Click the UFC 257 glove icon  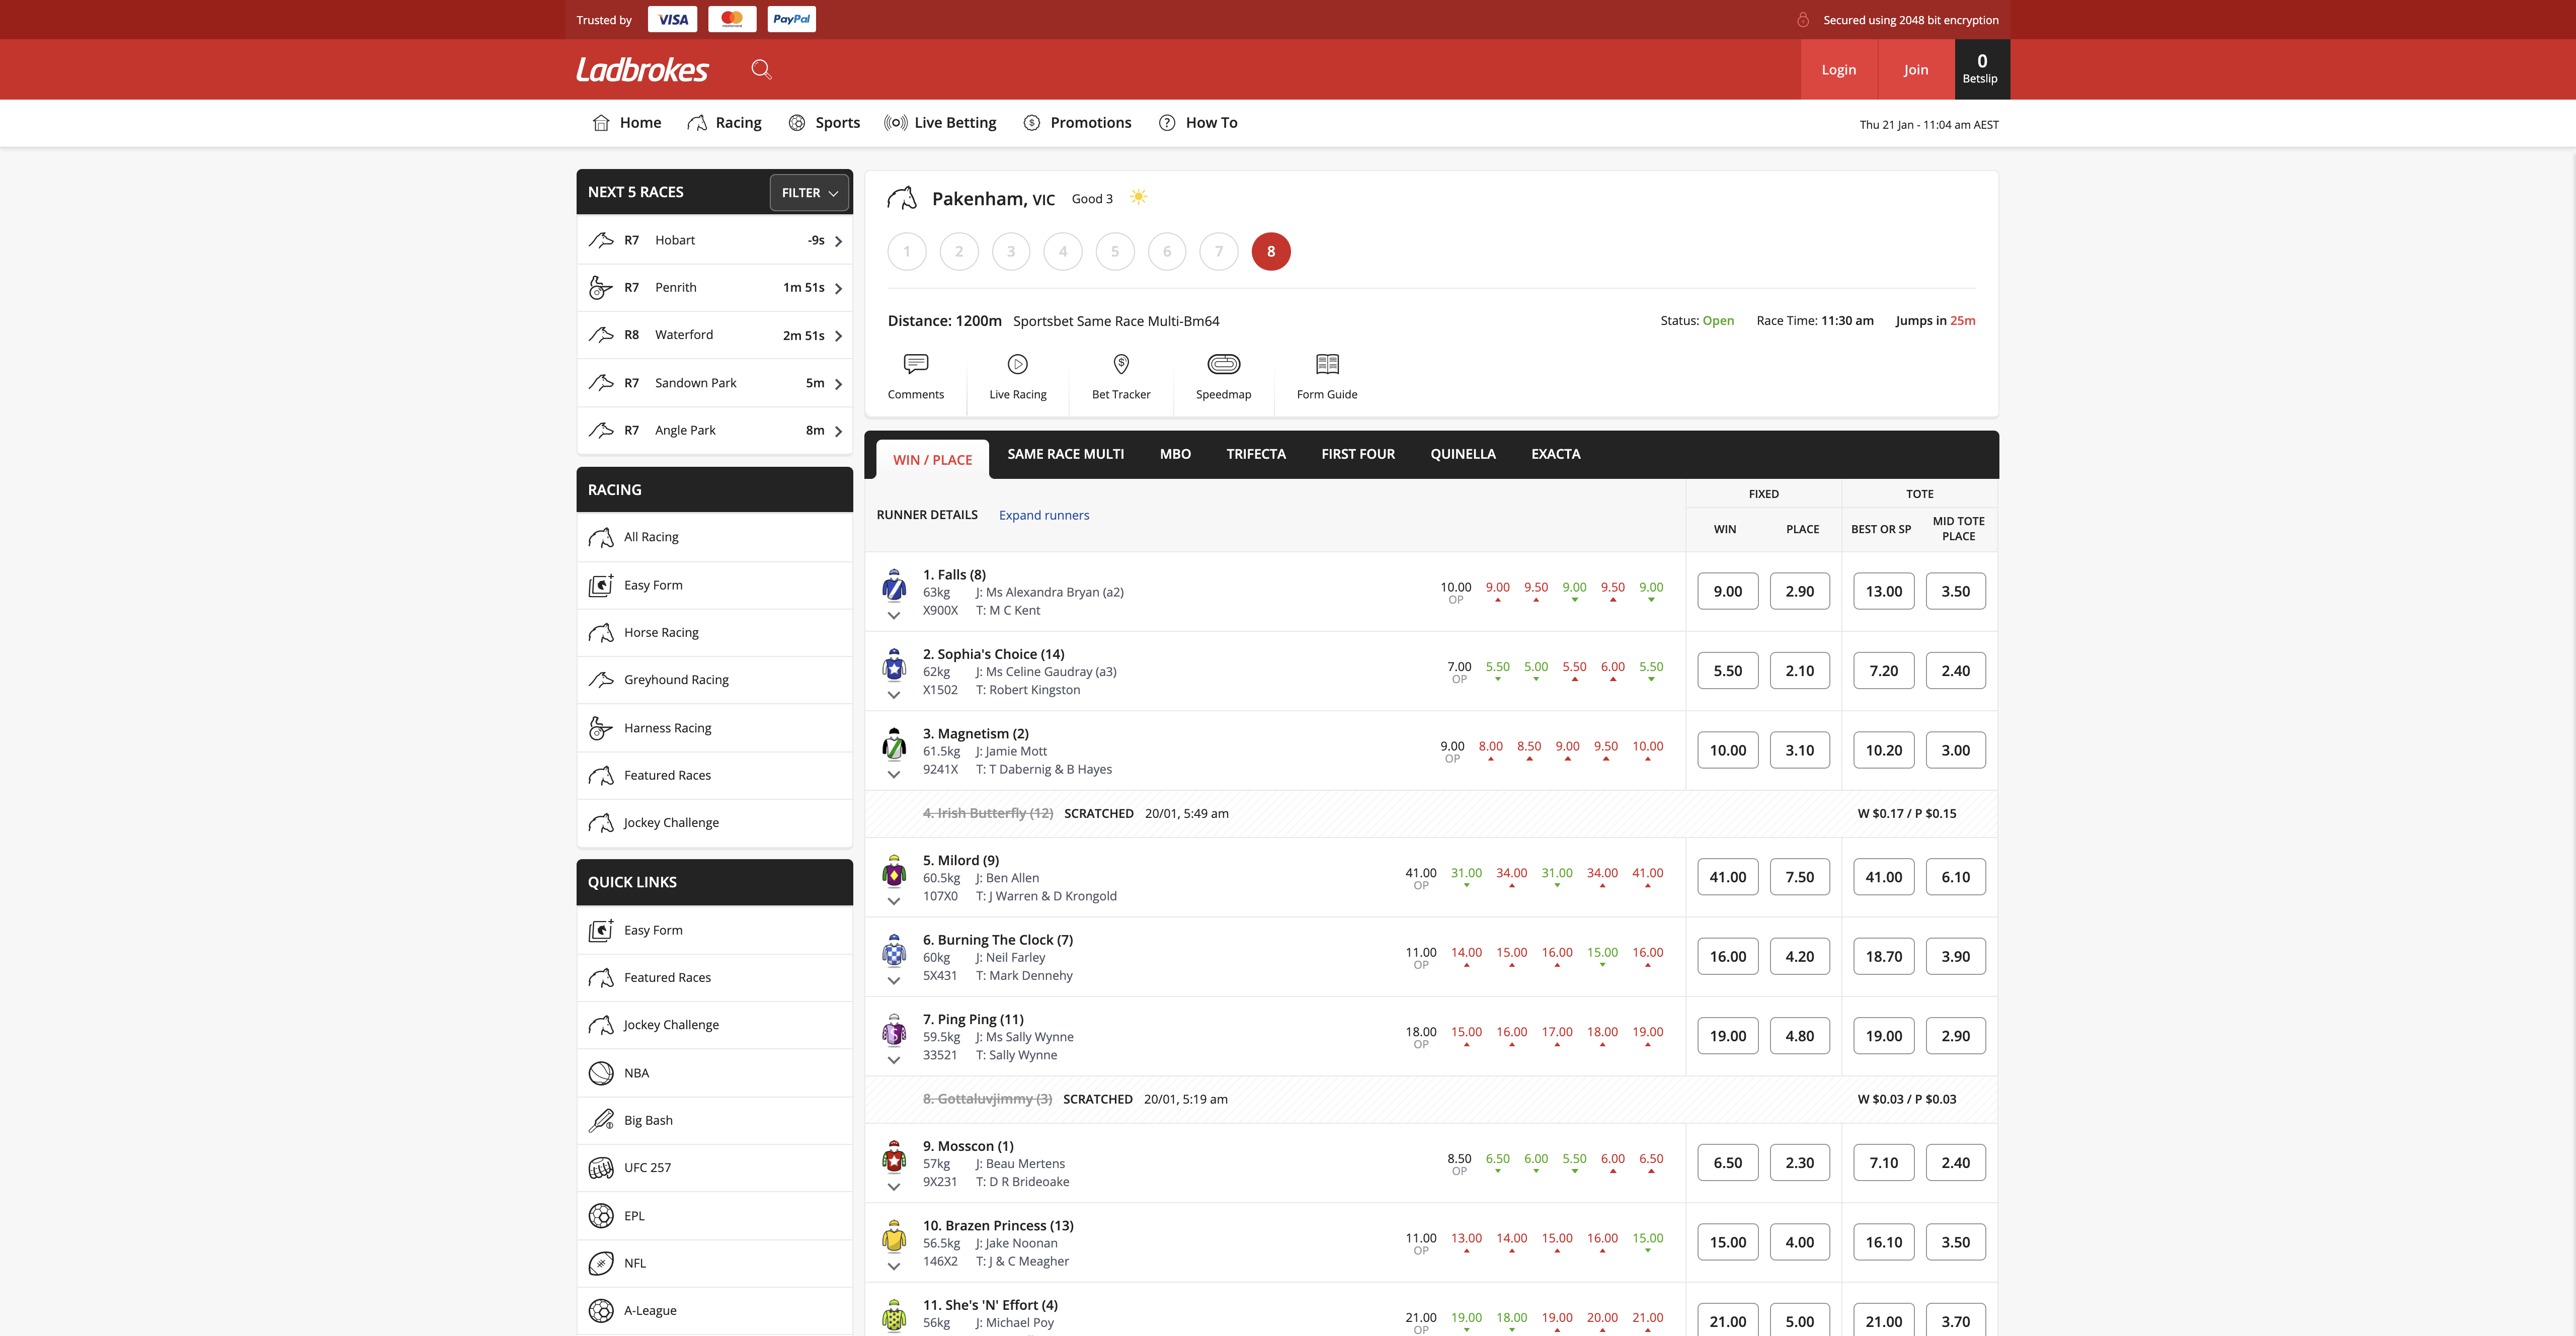click(601, 1168)
